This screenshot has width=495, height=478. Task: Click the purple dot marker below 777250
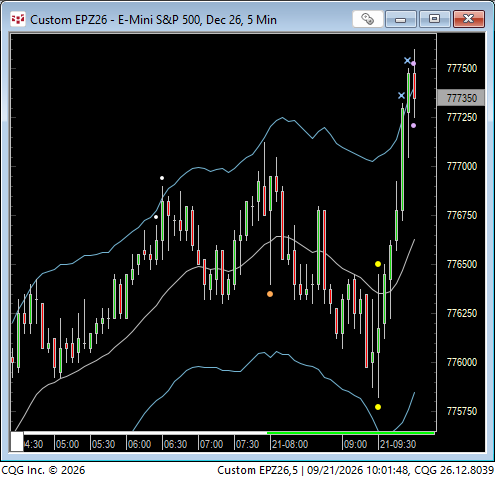[x=413, y=126]
